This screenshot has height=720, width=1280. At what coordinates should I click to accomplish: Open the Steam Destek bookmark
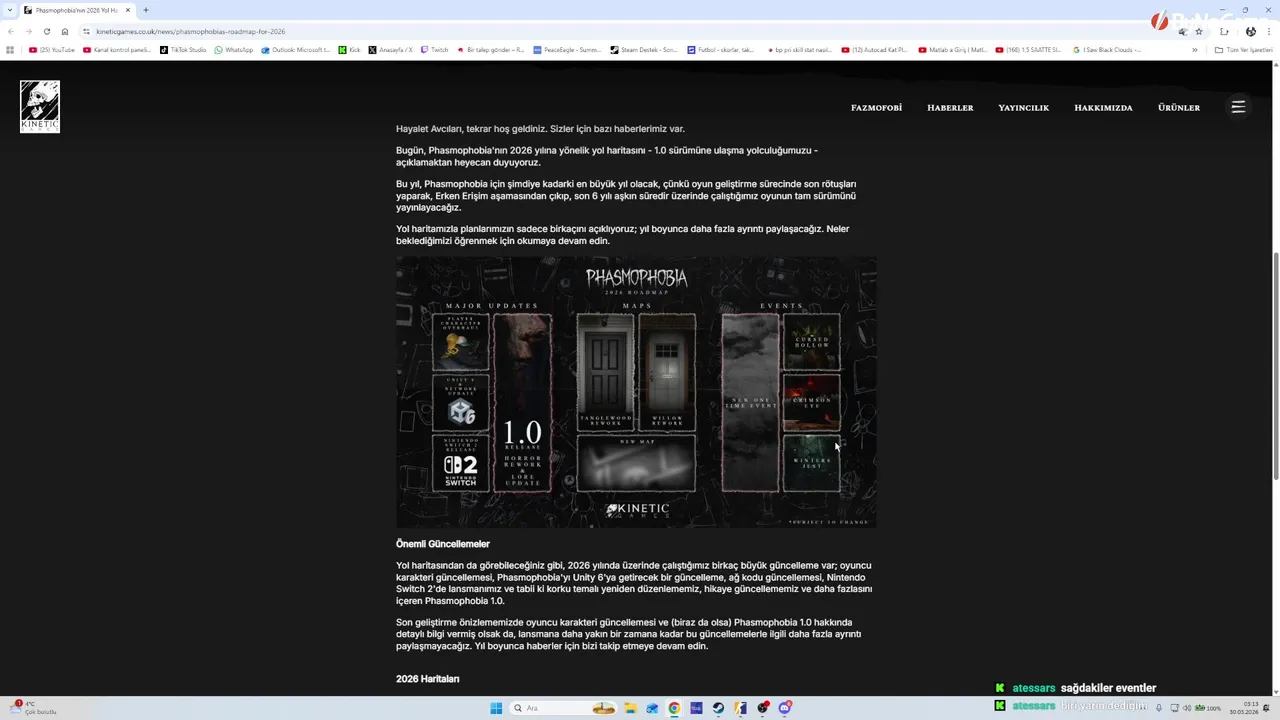[x=644, y=50]
